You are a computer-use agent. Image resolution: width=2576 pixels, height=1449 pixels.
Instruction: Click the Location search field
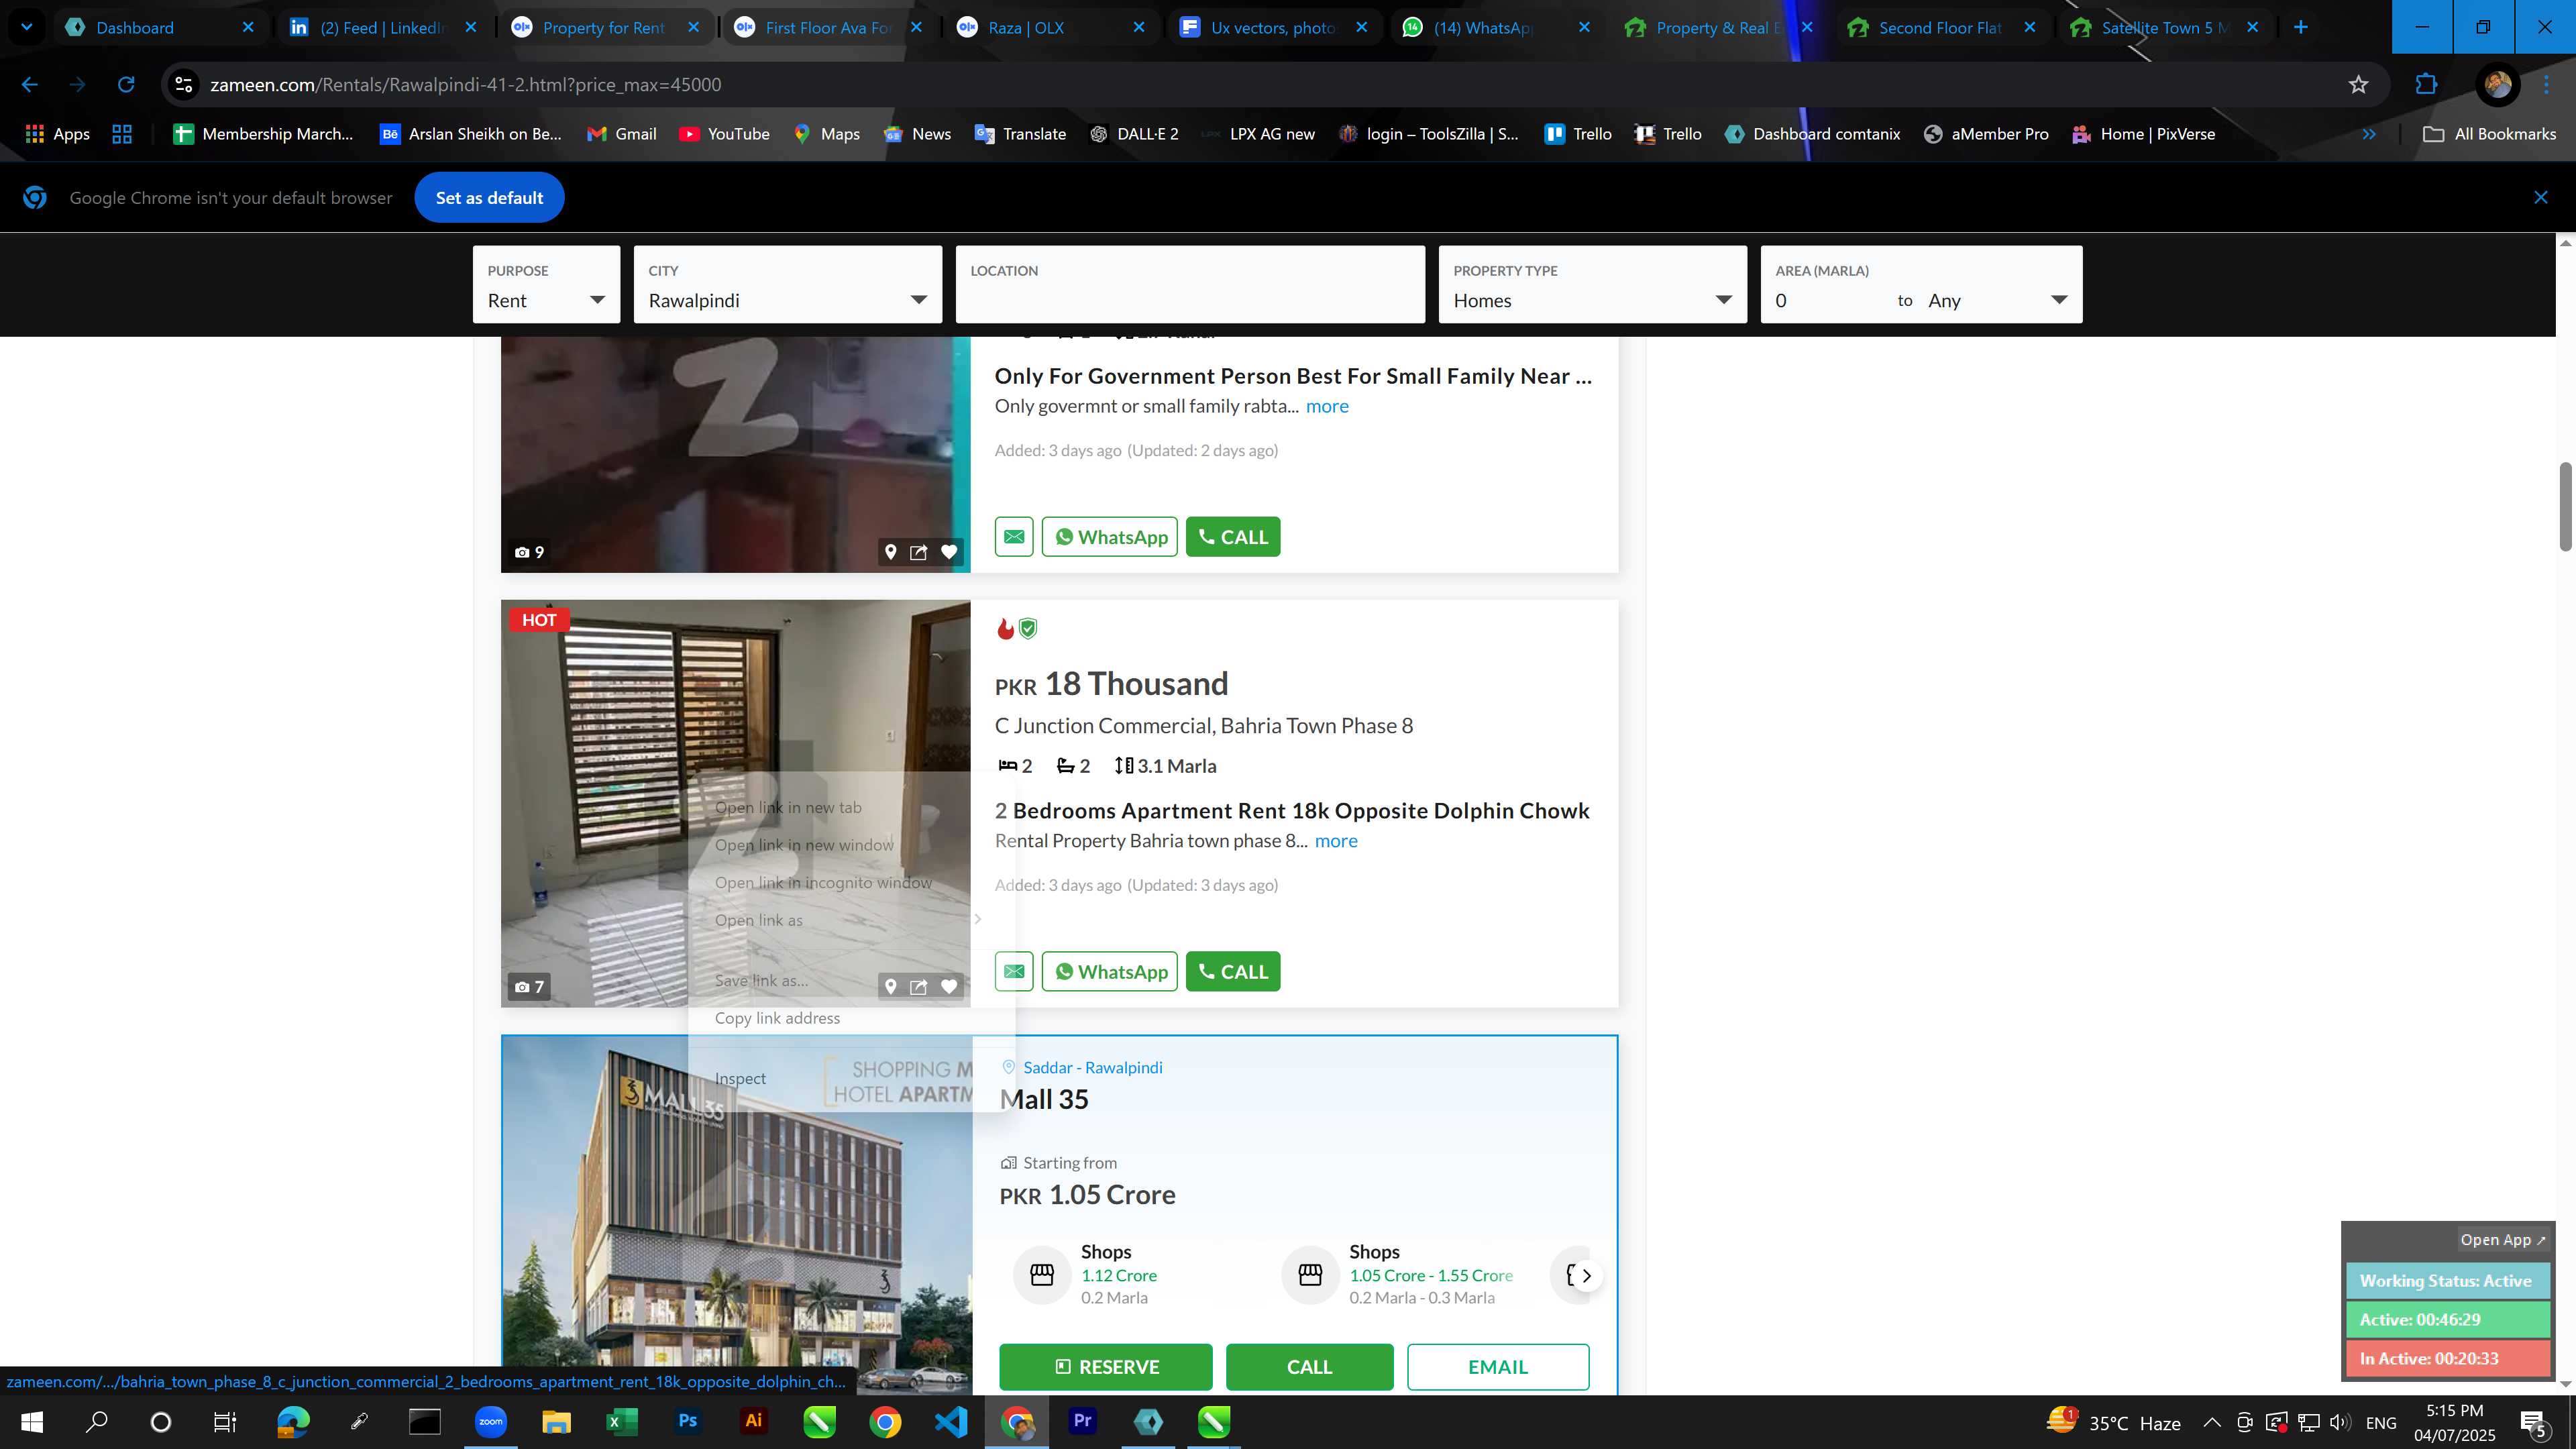(1190, 285)
